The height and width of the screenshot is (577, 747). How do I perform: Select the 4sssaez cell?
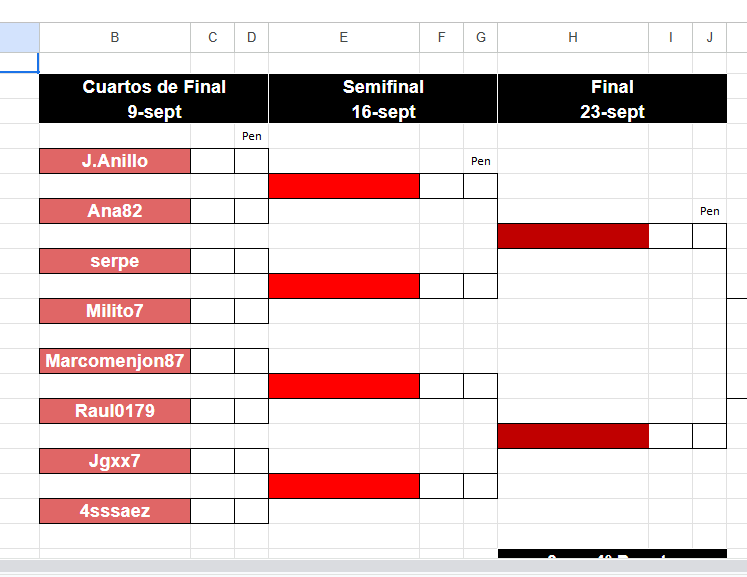pos(115,511)
